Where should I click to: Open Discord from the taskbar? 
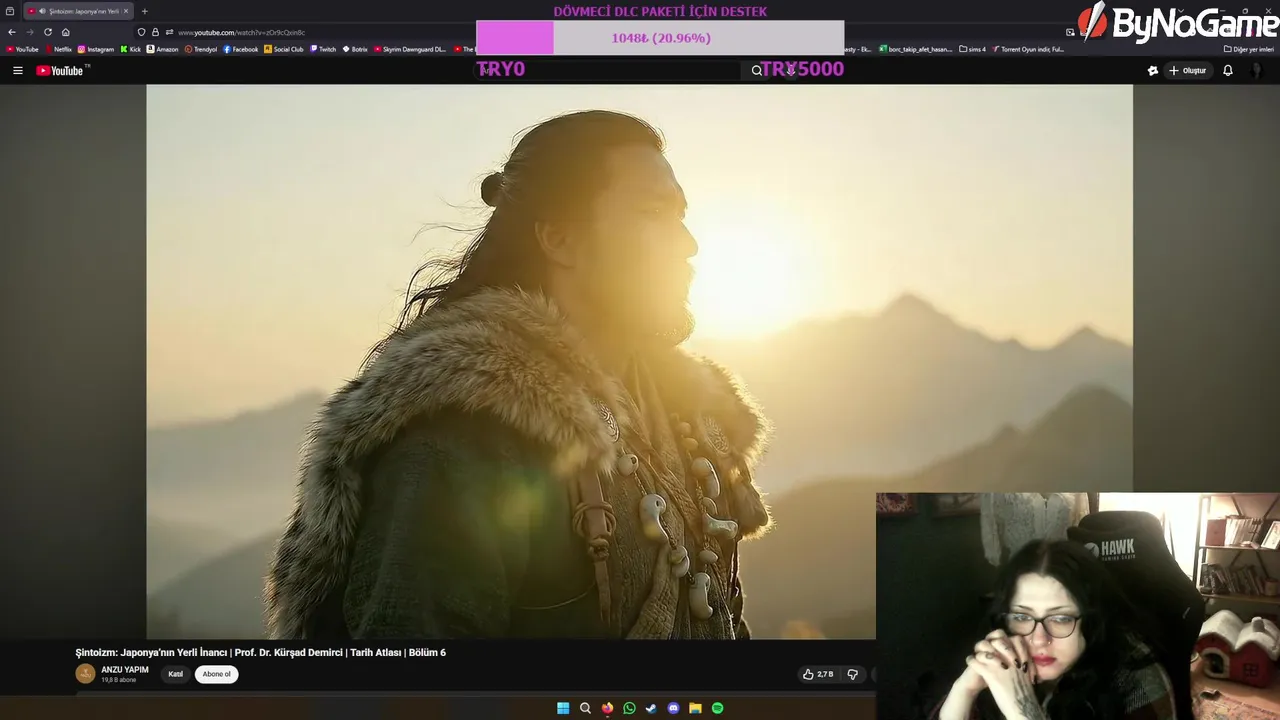point(673,708)
